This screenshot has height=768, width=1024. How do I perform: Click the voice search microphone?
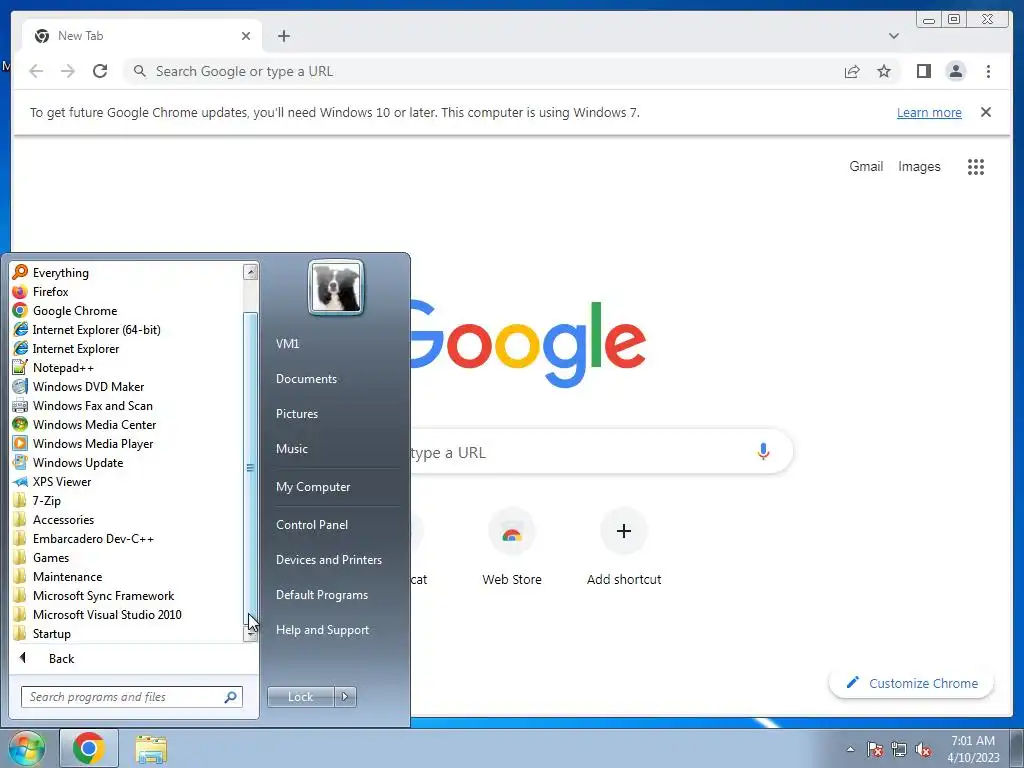(x=763, y=451)
